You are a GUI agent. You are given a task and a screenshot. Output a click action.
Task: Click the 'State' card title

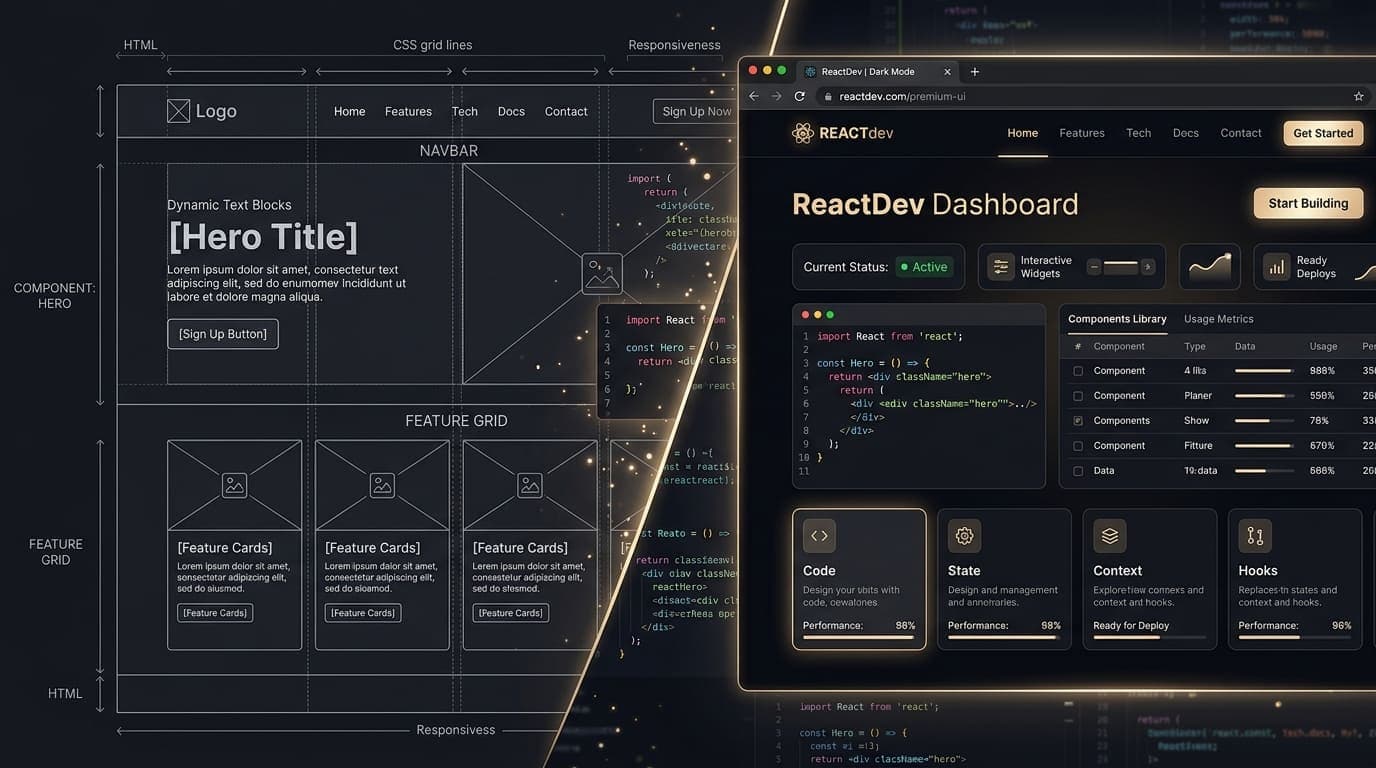pos(964,571)
